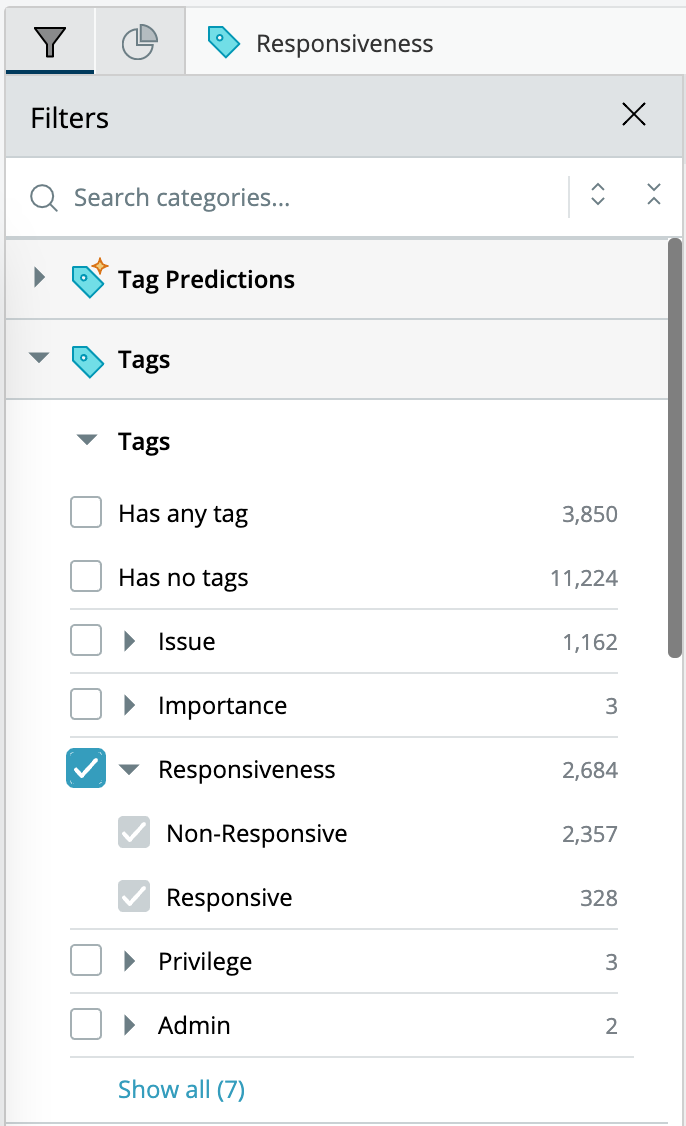Click the Show all (7) link
The image size is (686, 1126).
pyautogui.click(x=182, y=1089)
